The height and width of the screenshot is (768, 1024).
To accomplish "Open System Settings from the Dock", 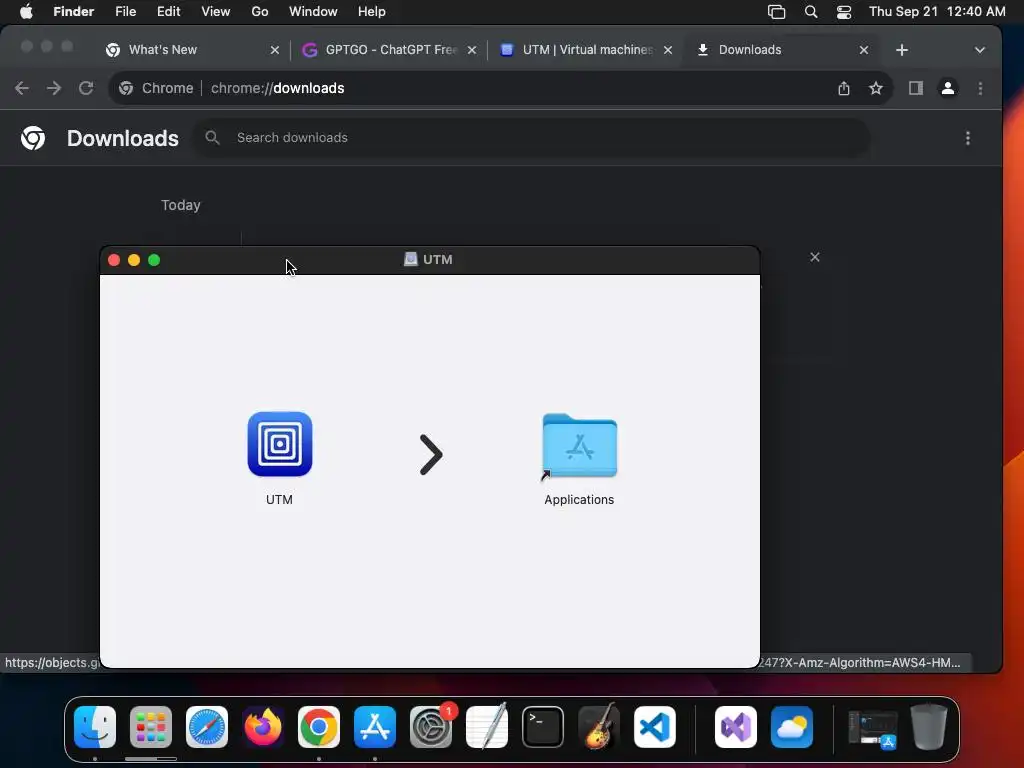I will click(431, 727).
